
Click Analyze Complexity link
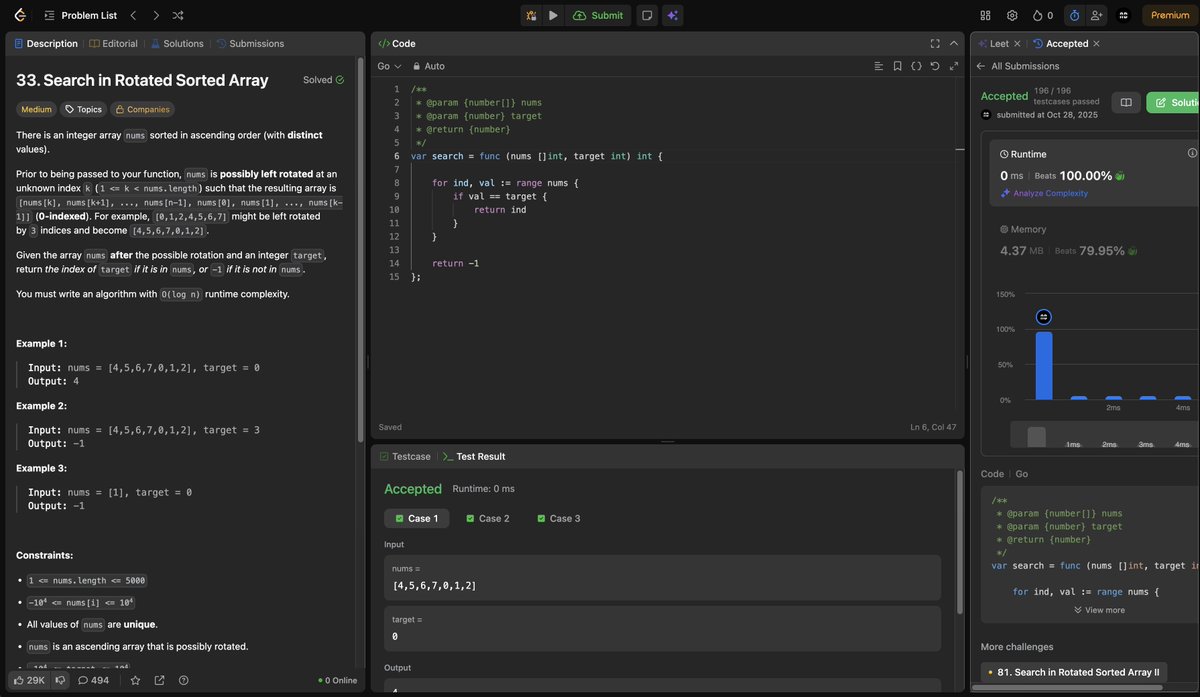coord(1044,193)
